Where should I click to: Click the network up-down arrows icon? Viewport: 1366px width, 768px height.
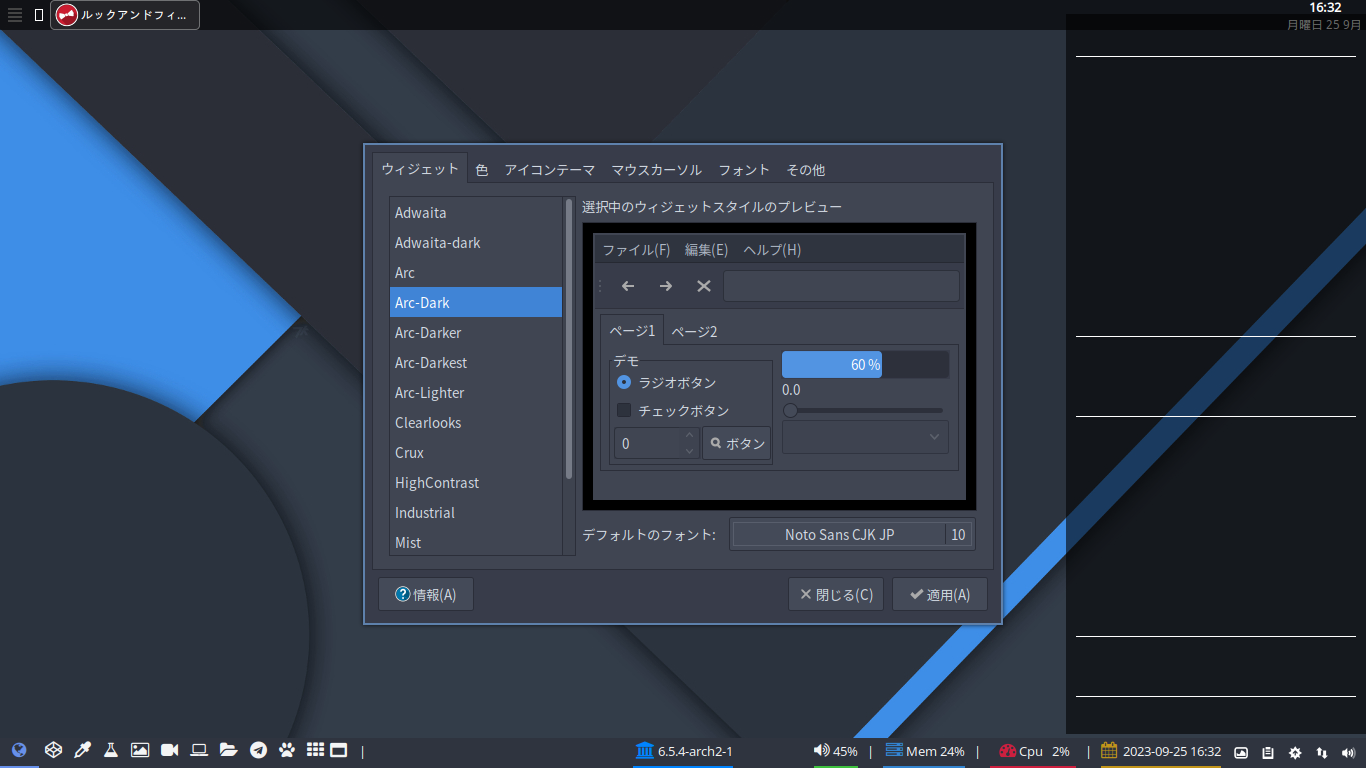click(1322, 752)
